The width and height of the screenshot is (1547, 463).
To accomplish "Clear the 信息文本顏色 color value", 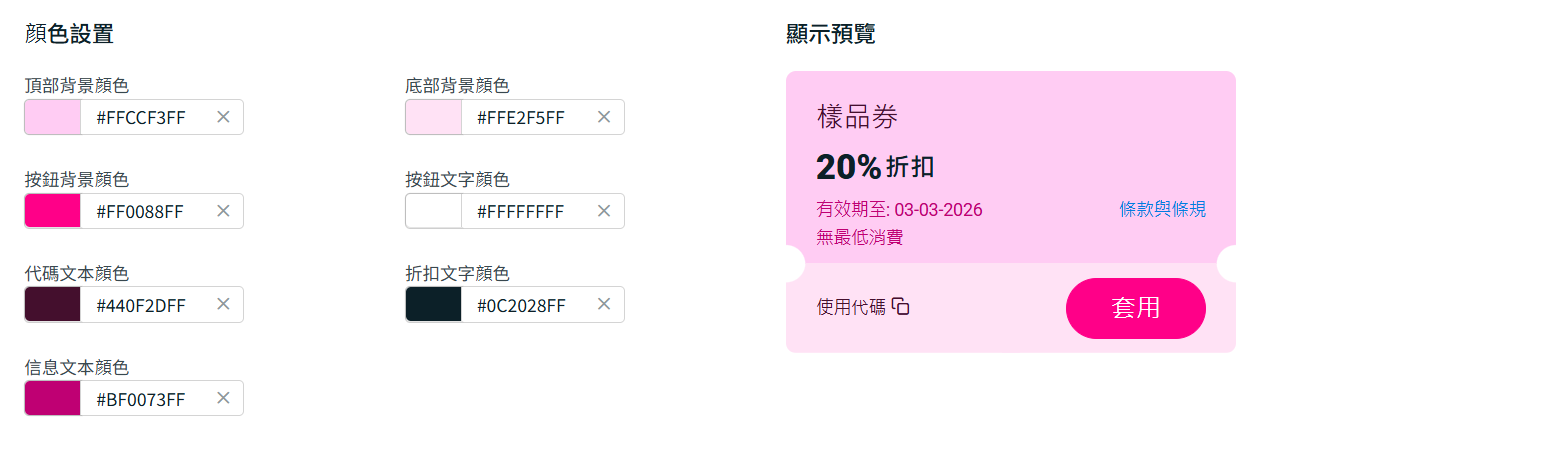I will (x=223, y=398).
